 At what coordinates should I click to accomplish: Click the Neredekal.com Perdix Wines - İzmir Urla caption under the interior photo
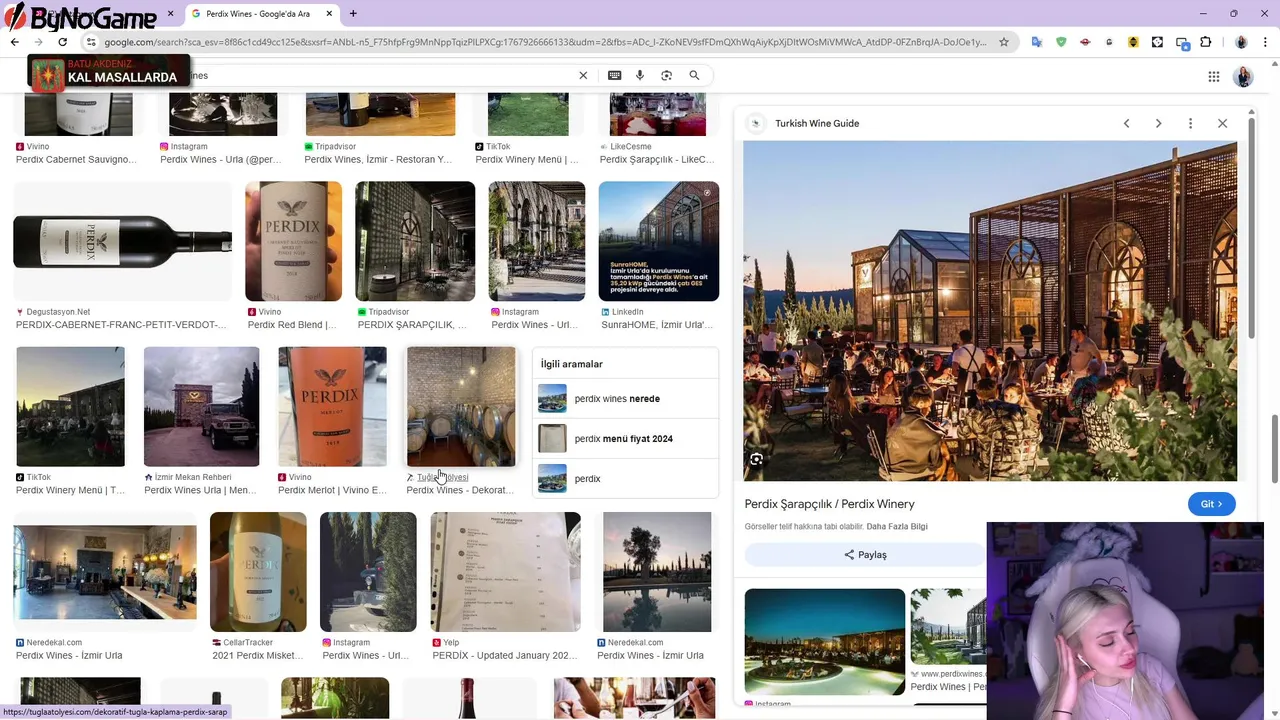pyautogui.click(x=69, y=655)
